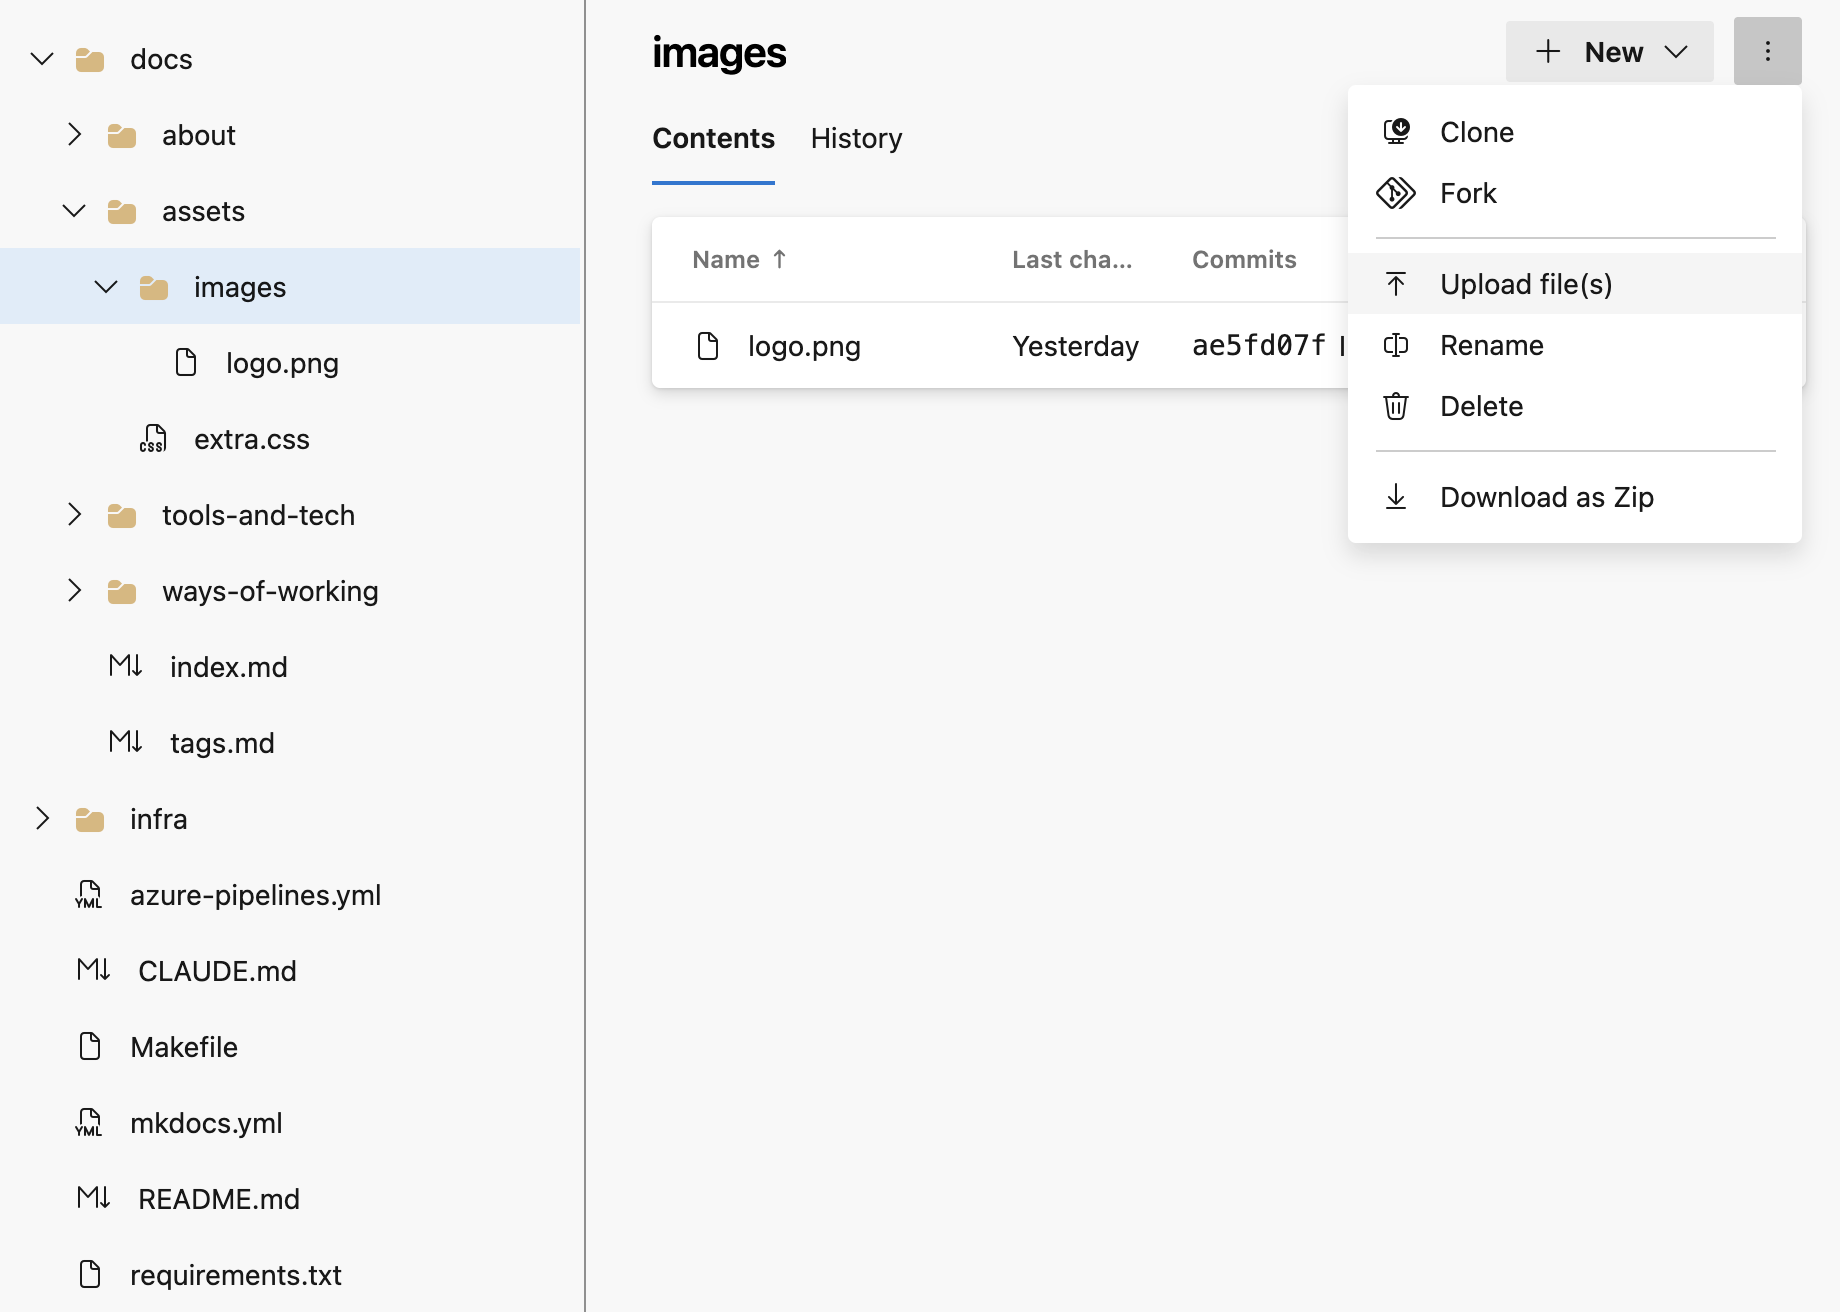Click the upload arrow icon in menu
This screenshot has height=1312, width=1840.
pyautogui.click(x=1396, y=284)
